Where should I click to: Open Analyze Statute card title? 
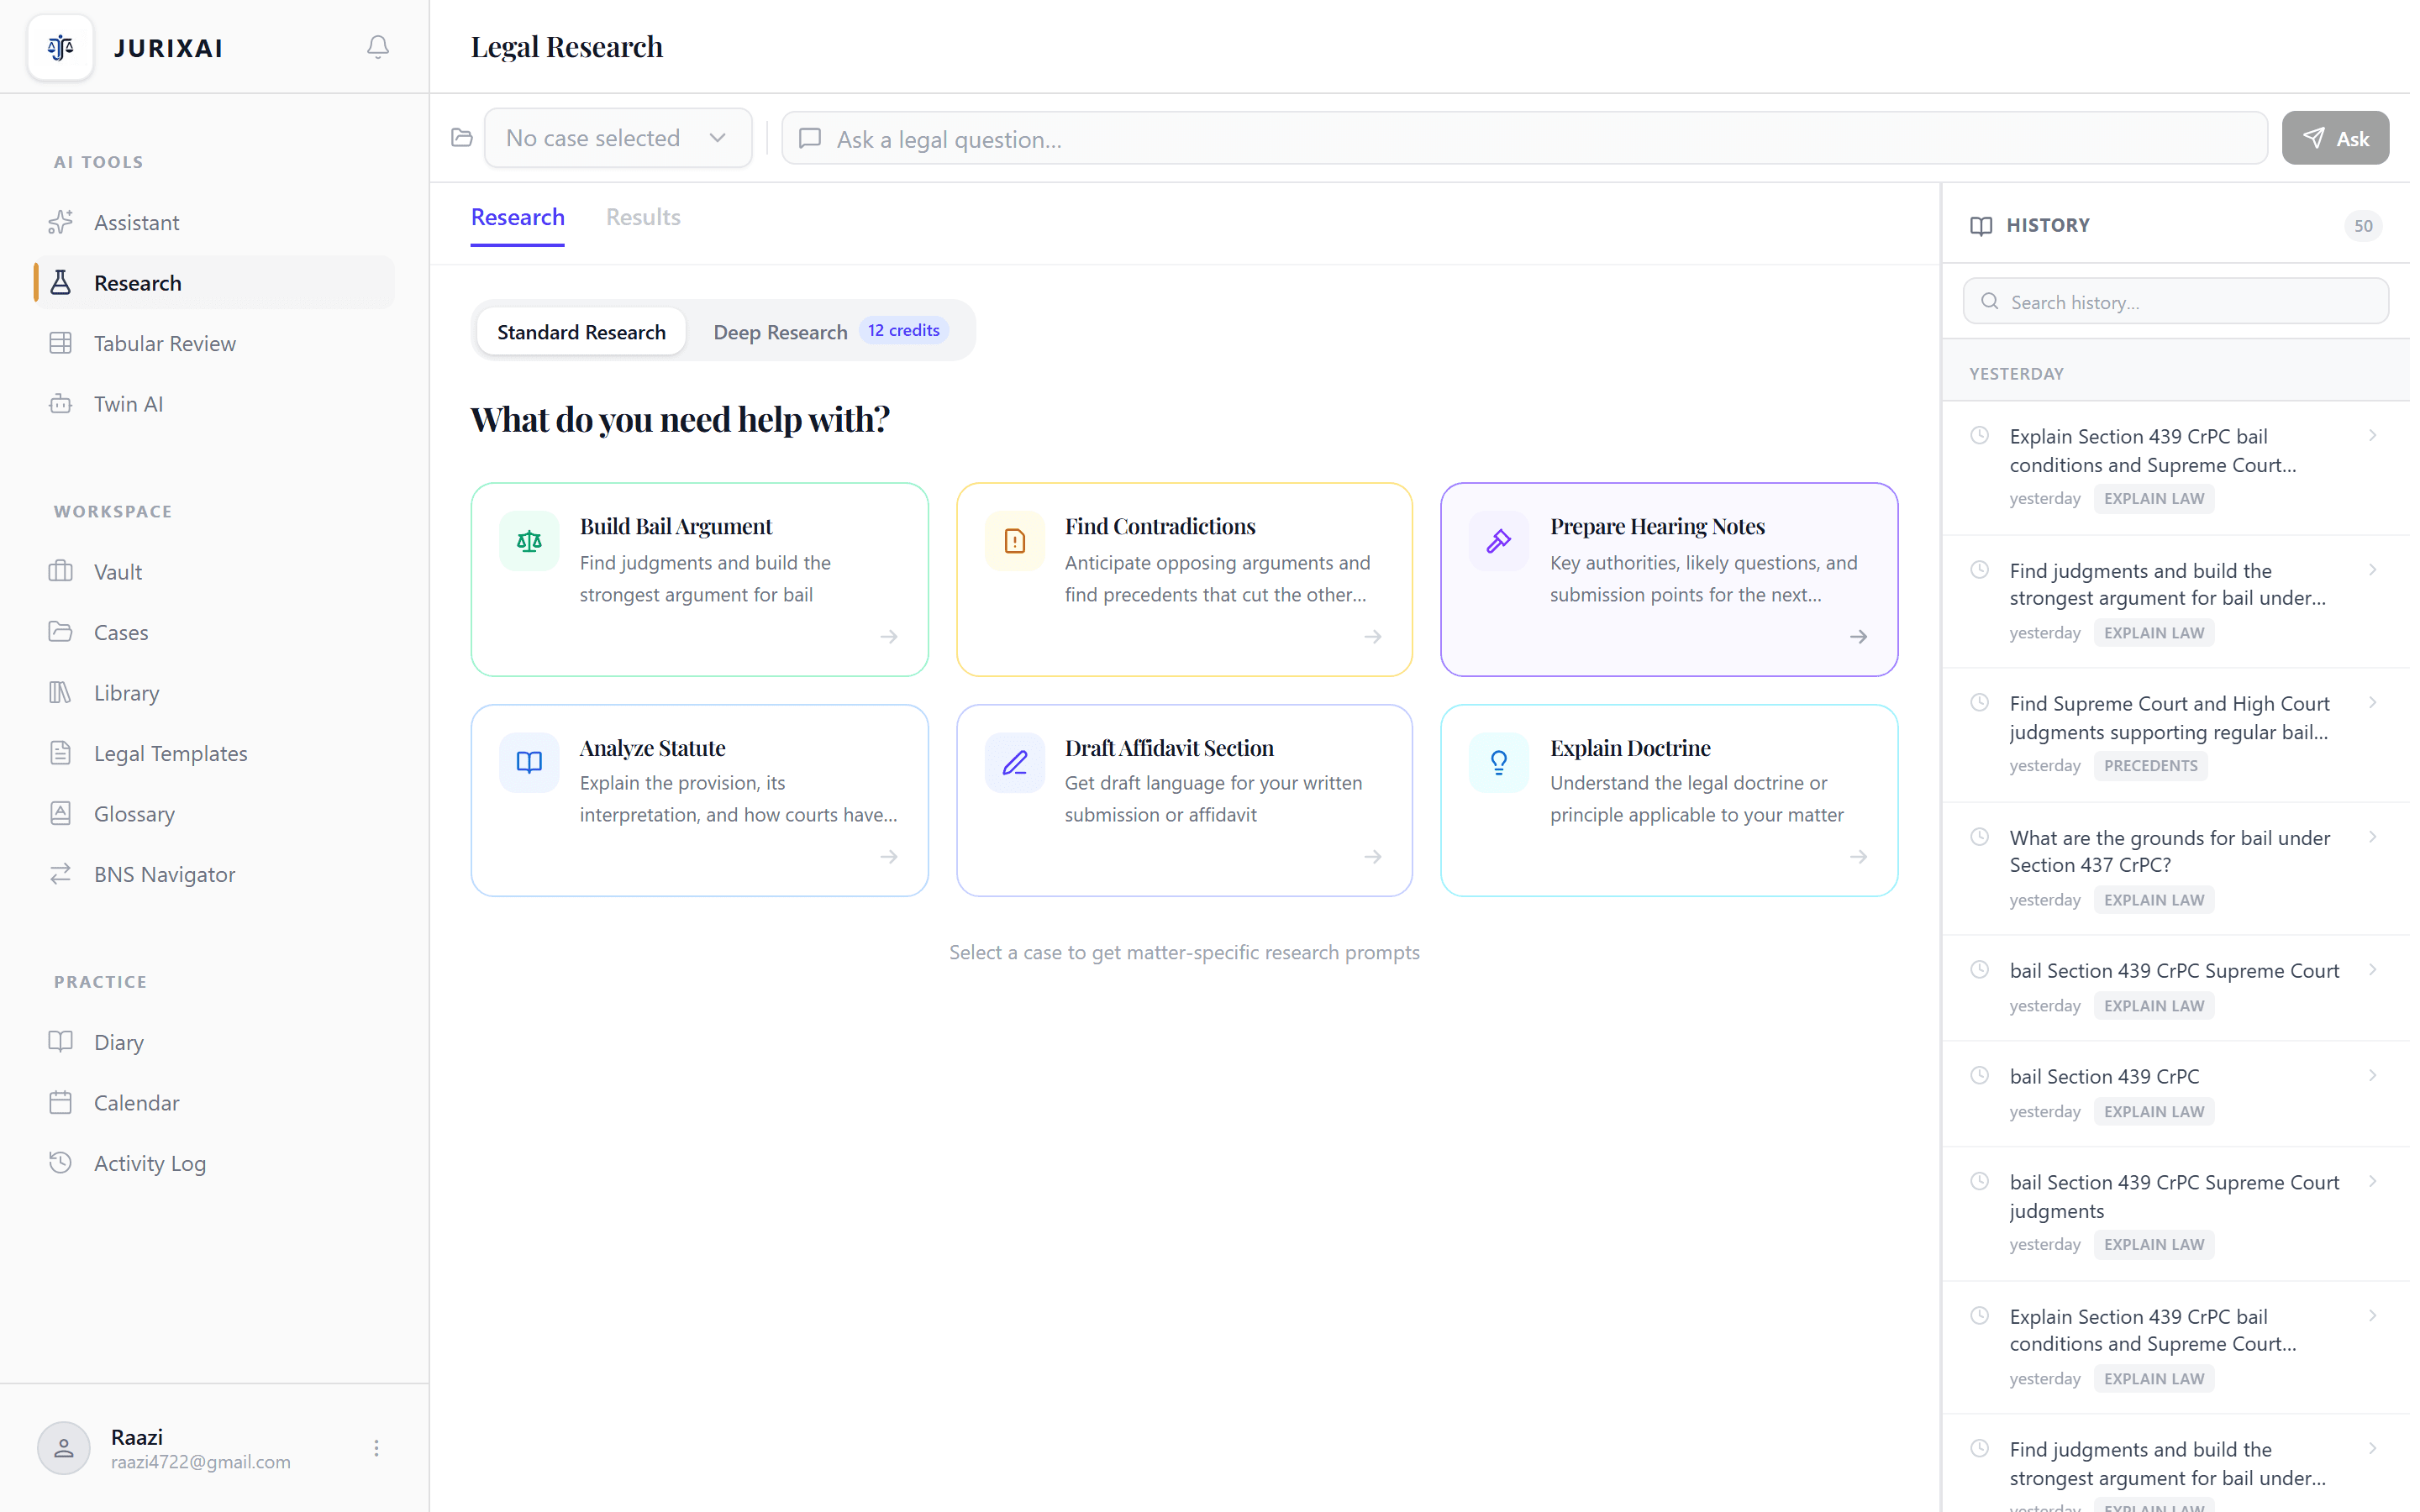(x=653, y=748)
